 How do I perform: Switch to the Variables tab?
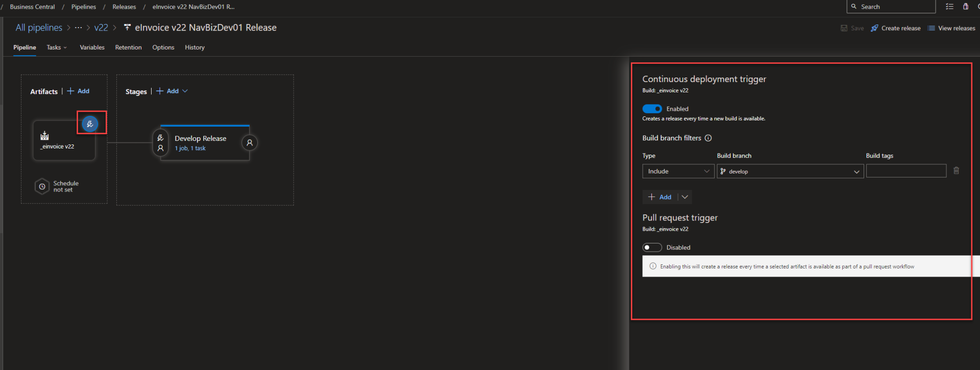click(x=92, y=48)
